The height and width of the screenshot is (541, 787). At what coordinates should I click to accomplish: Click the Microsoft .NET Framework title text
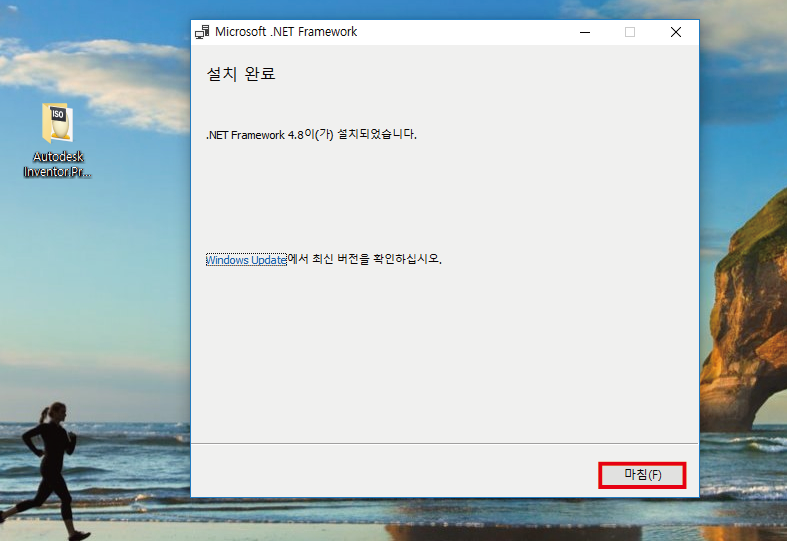[x=286, y=32]
